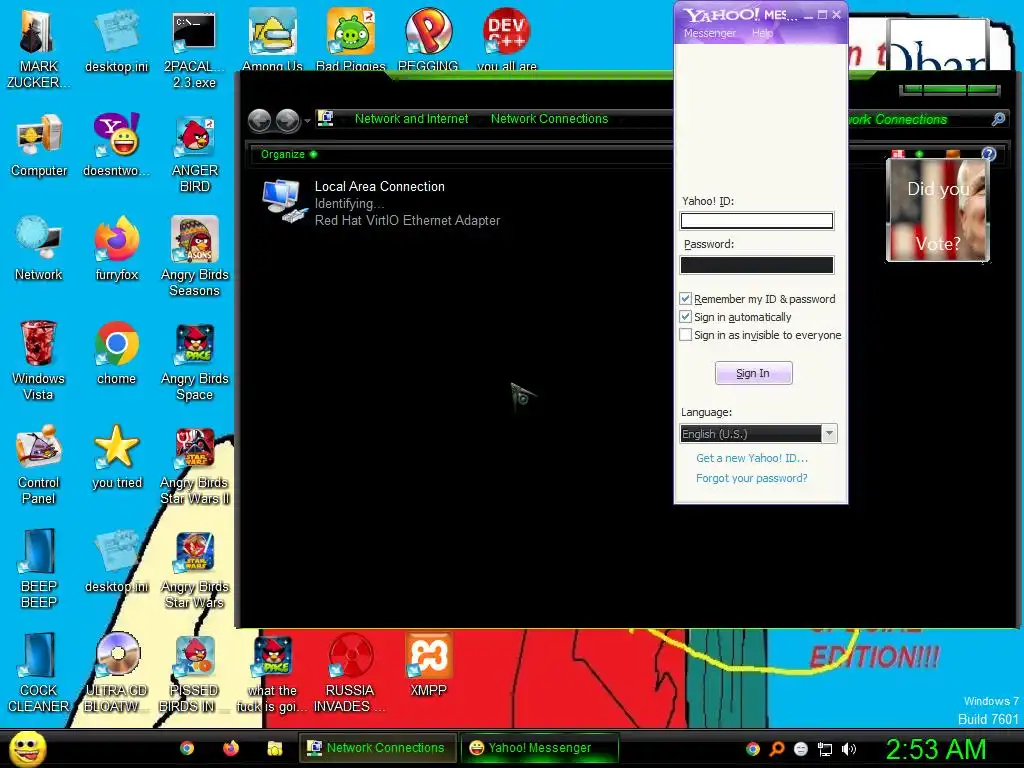Expand the Organize menu

[289, 154]
